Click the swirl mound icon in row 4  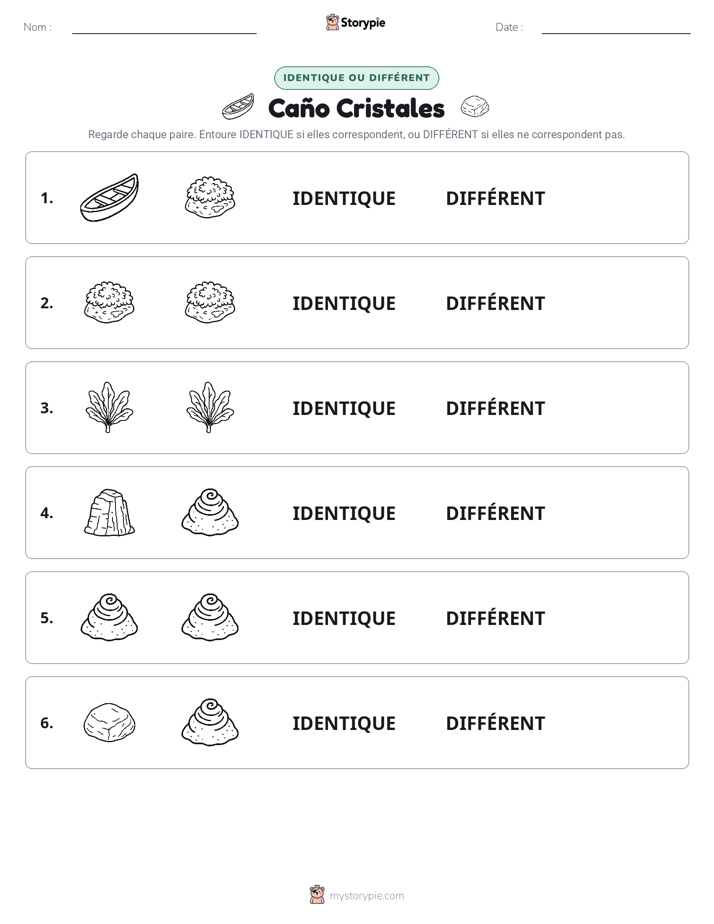210,512
